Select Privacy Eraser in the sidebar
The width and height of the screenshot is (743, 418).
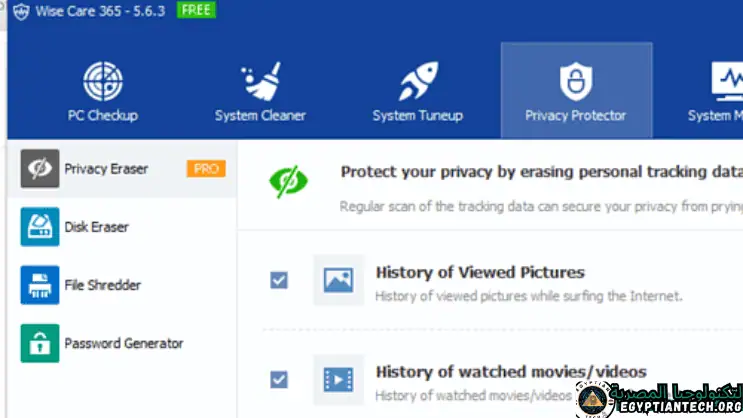[x=106, y=169]
